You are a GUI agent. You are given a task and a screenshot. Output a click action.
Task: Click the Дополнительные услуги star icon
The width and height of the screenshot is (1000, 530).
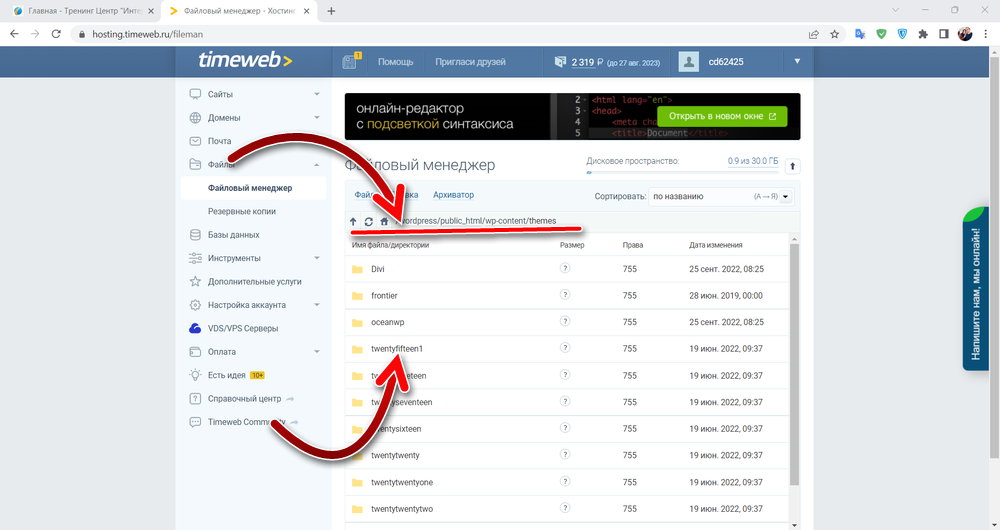195,281
